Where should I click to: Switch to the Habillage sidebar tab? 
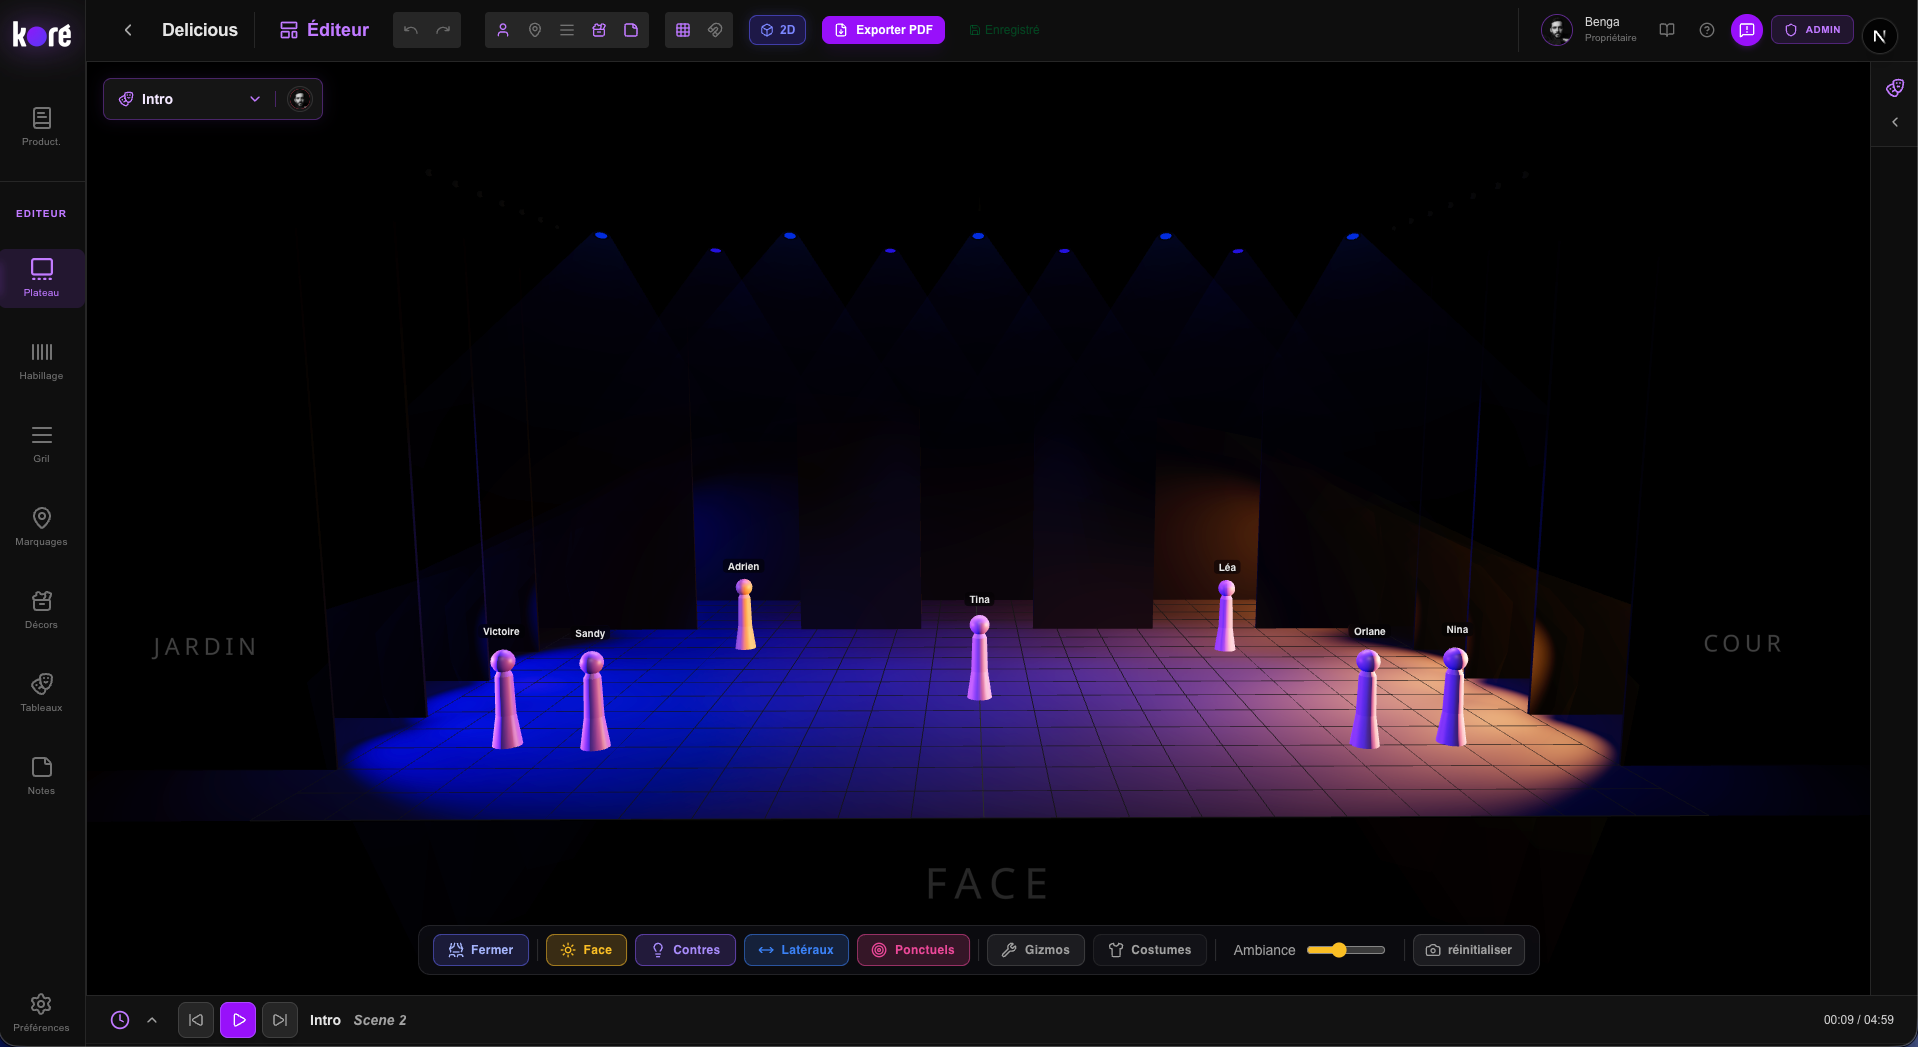pos(41,360)
